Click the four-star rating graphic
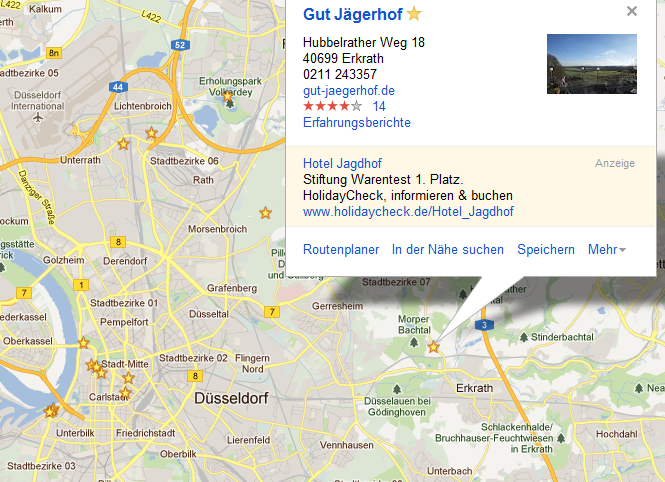The width and height of the screenshot is (665, 482). (x=332, y=106)
